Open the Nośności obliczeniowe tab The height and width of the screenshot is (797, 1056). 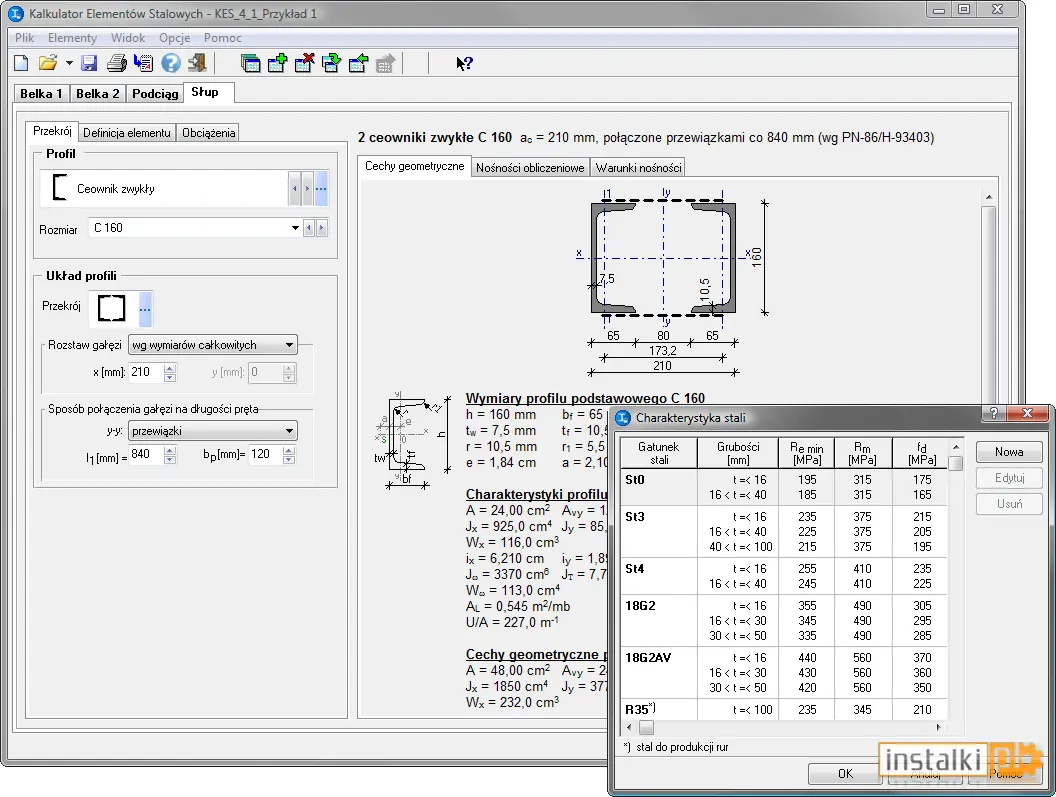click(x=530, y=168)
